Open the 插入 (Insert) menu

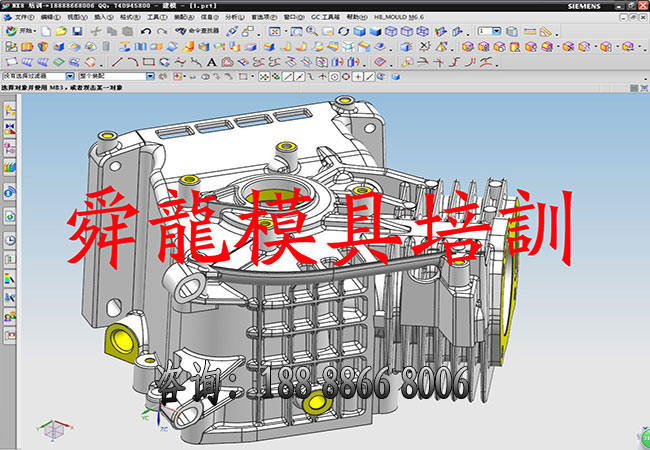point(104,17)
